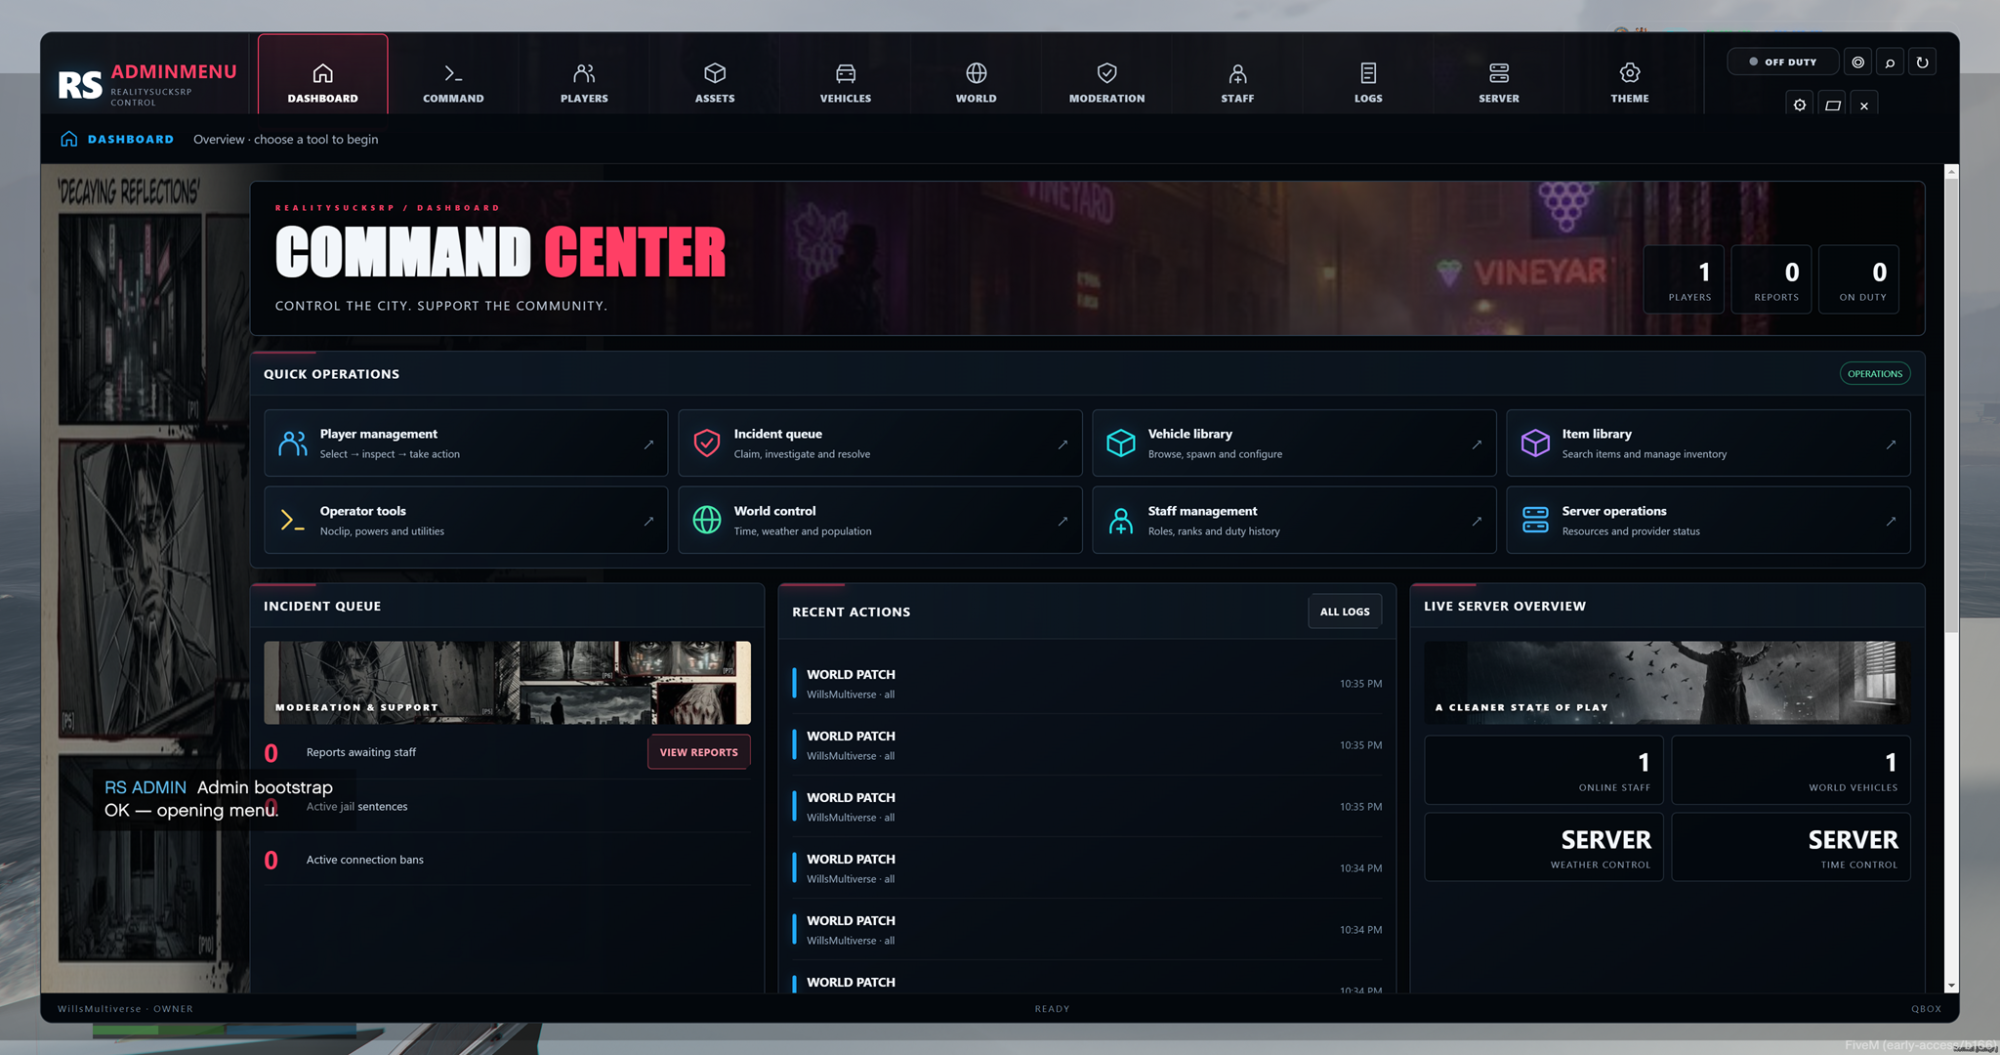Click the OPERATIONS badge in Quick Operations
The width and height of the screenshot is (2000, 1055).
(x=1874, y=374)
